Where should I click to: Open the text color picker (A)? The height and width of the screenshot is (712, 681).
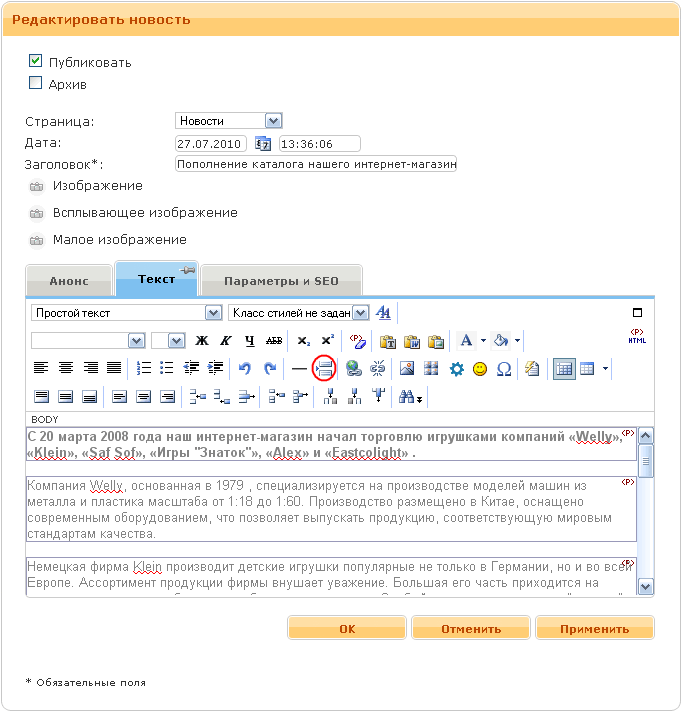[x=466, y=341]
